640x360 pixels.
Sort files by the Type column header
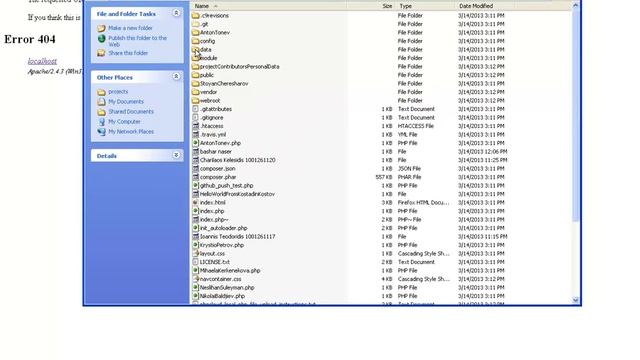(424, 6)
